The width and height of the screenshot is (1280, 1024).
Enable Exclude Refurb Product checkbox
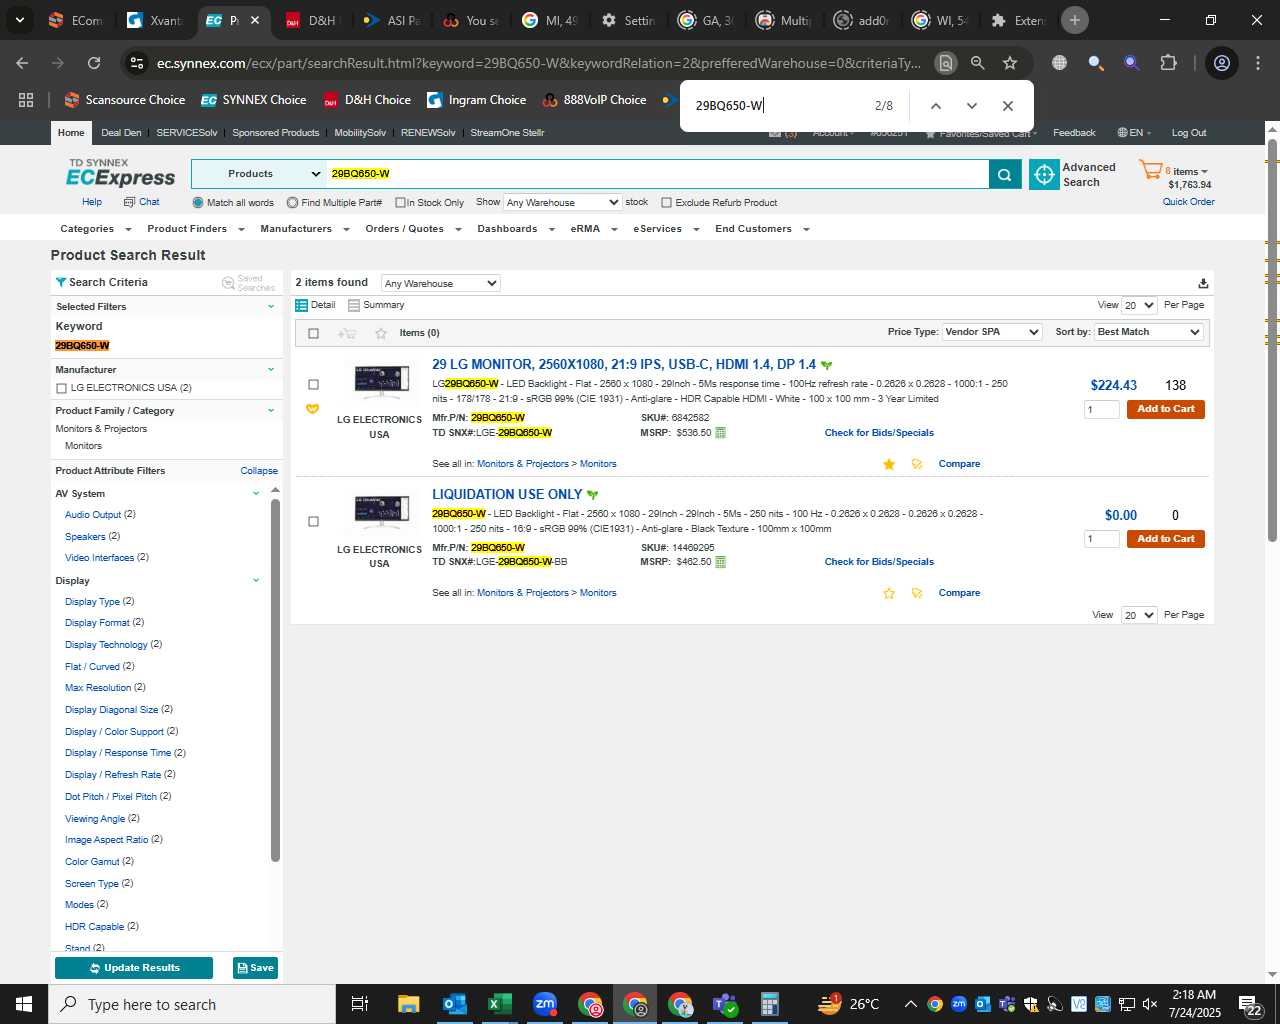666,203
